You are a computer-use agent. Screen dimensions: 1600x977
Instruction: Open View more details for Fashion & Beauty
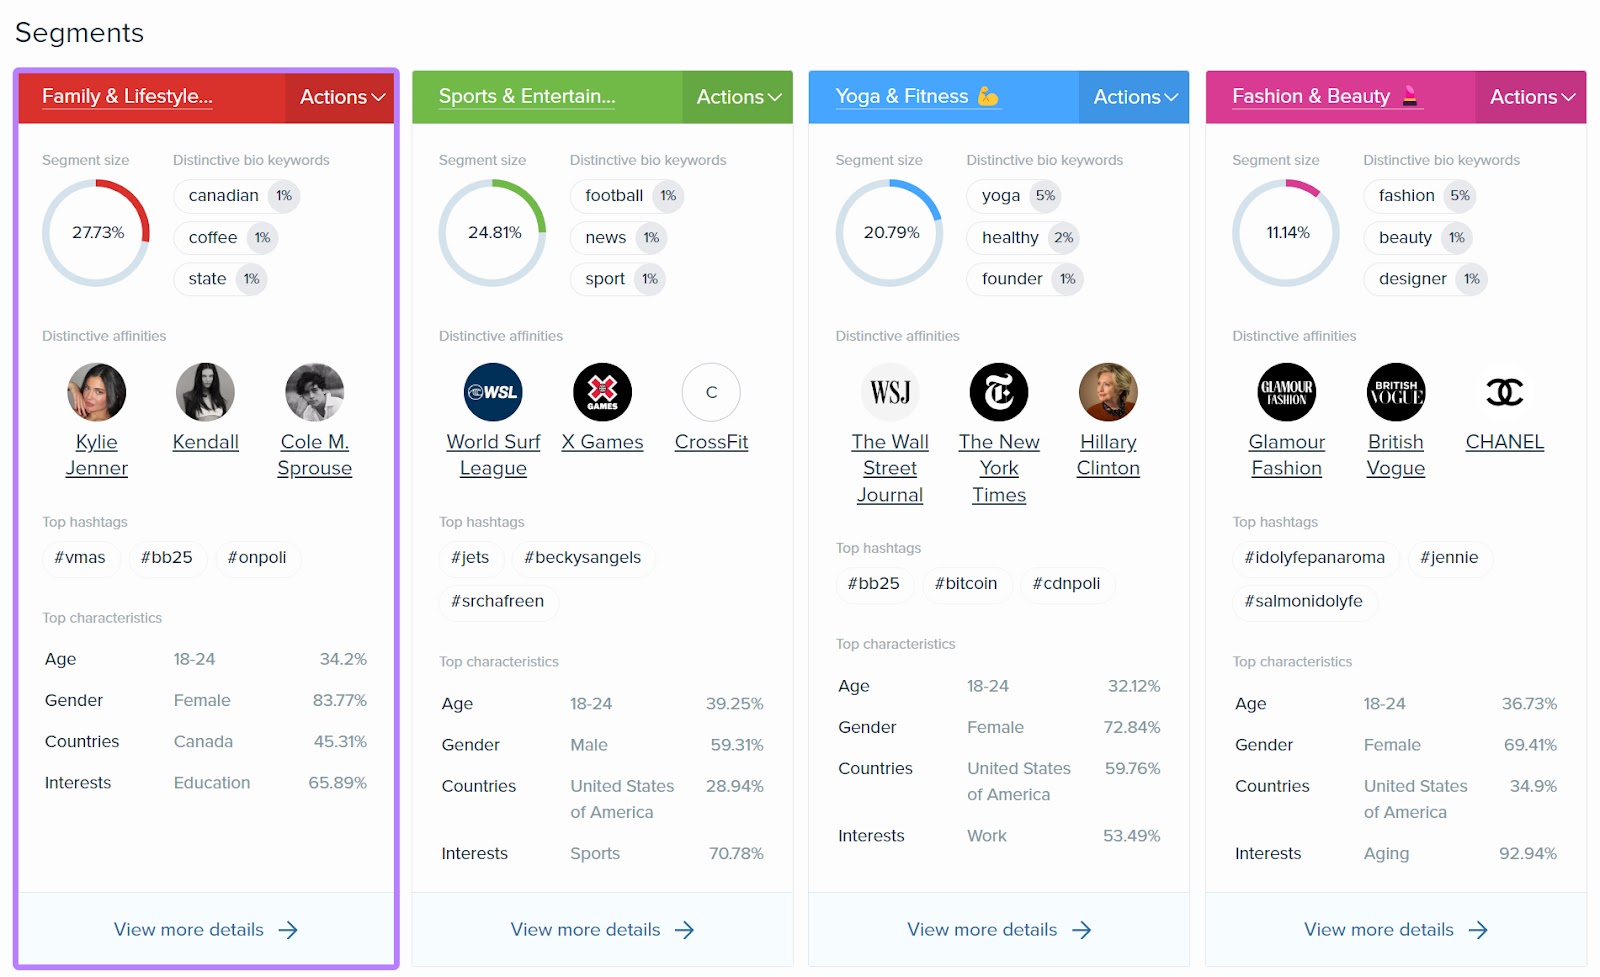click(1396, 929)
